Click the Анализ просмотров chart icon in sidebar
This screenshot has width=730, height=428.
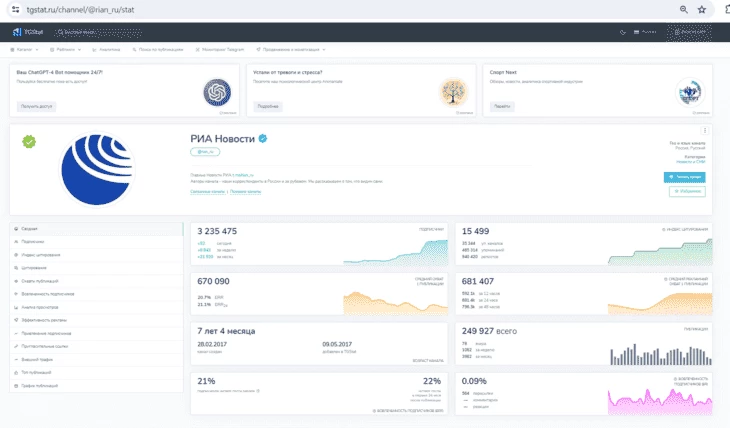tap(16, 307)
